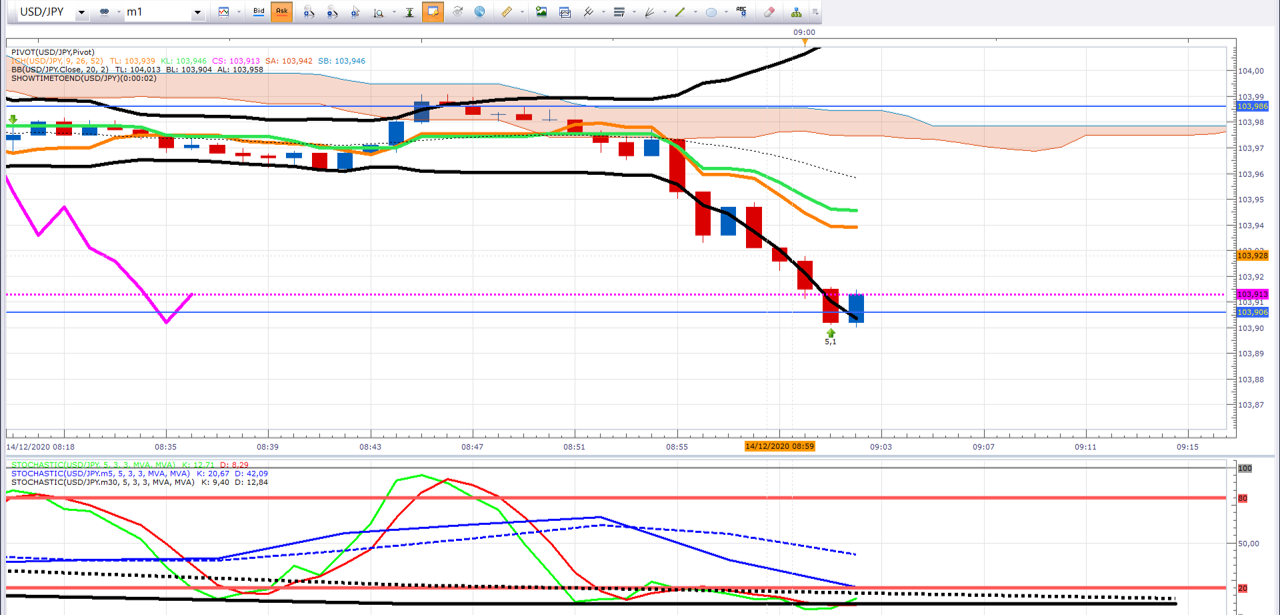
Task: Click the STOCHASTIC(USD/JPY.m5) indicator label
Action: pos(102,473)
